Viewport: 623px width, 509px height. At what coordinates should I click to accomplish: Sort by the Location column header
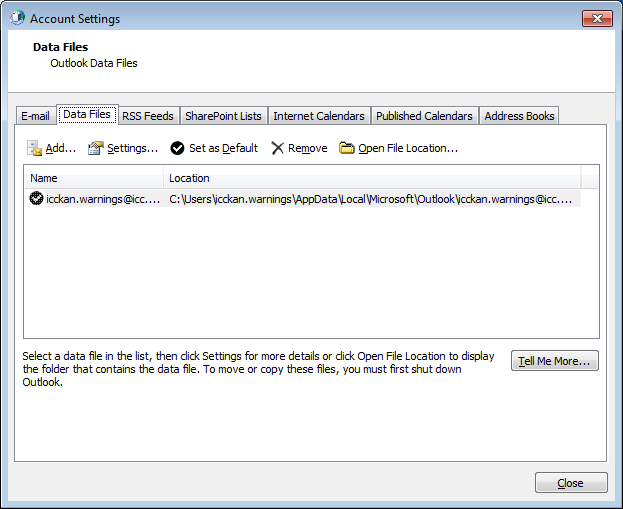[372, 178]
